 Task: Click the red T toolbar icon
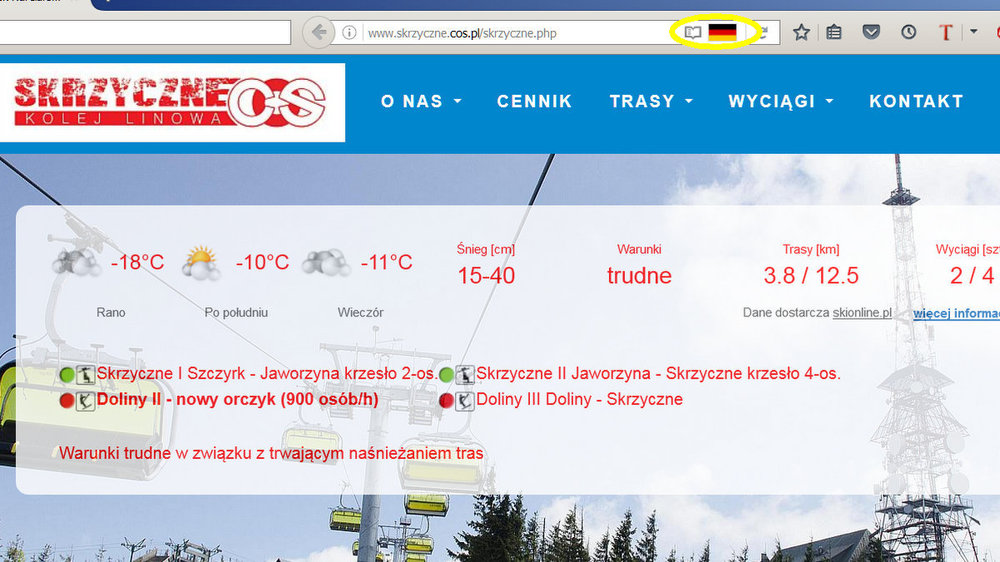pos(946,32)
